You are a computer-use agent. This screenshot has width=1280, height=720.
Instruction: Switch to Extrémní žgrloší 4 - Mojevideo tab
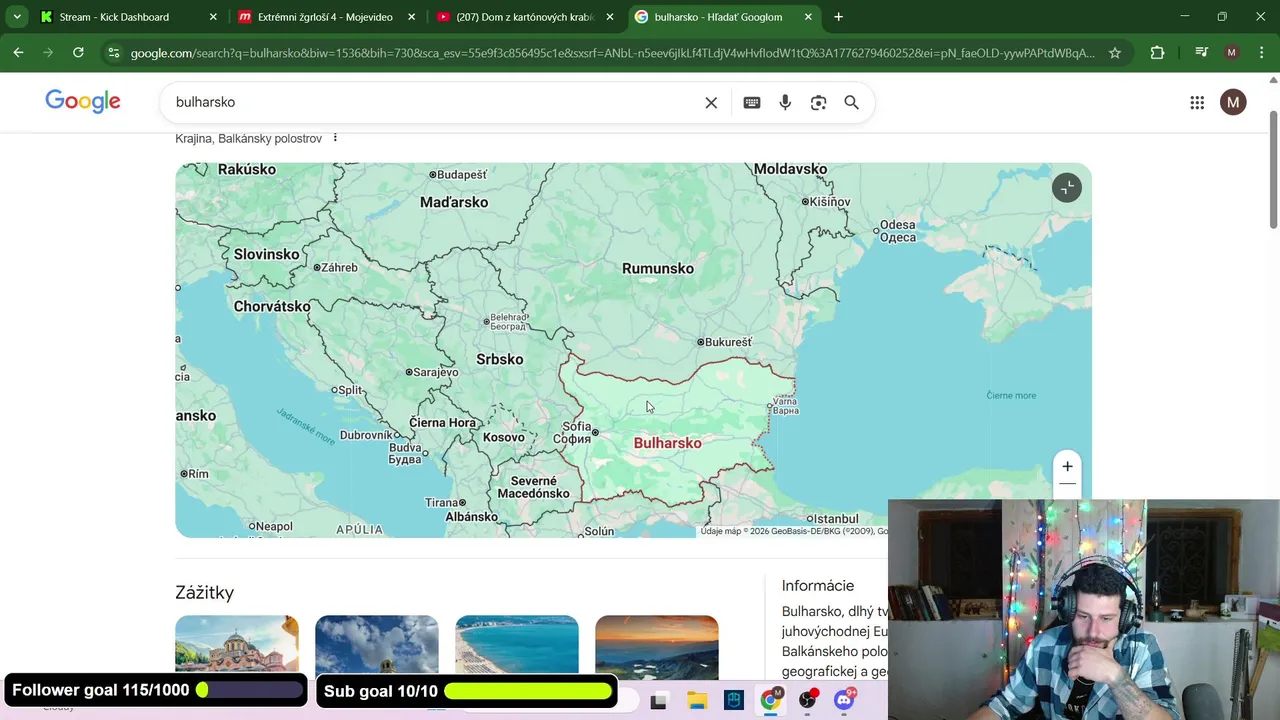[x=325, y=17]
